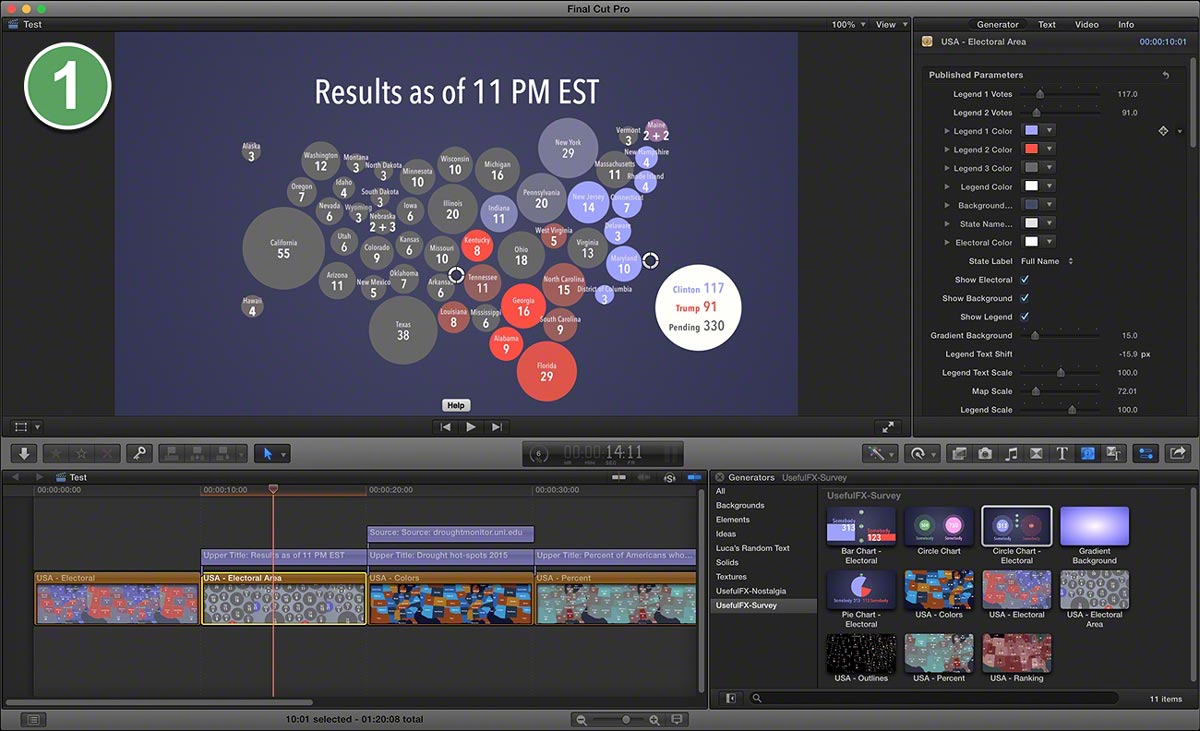Open the Music and Sound browser
This screenshot has width=1200, height=731.
click(x=1011, y=453)
